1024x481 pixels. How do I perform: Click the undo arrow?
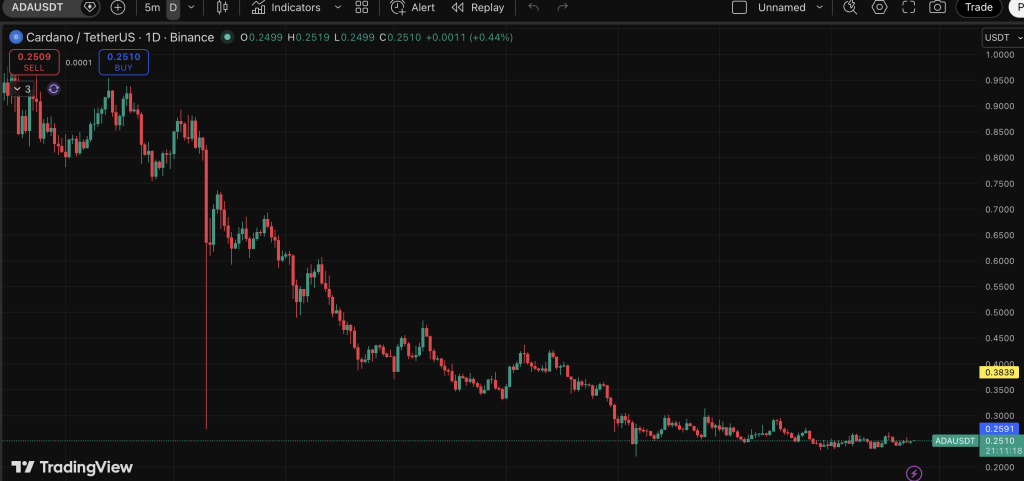(x=534, y=8)
